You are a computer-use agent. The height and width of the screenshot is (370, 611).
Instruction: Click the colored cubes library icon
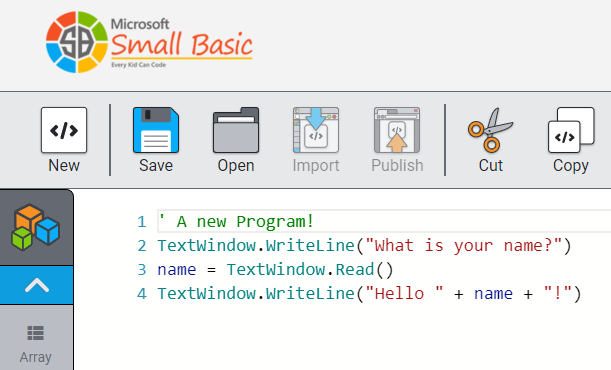point(36,227)
